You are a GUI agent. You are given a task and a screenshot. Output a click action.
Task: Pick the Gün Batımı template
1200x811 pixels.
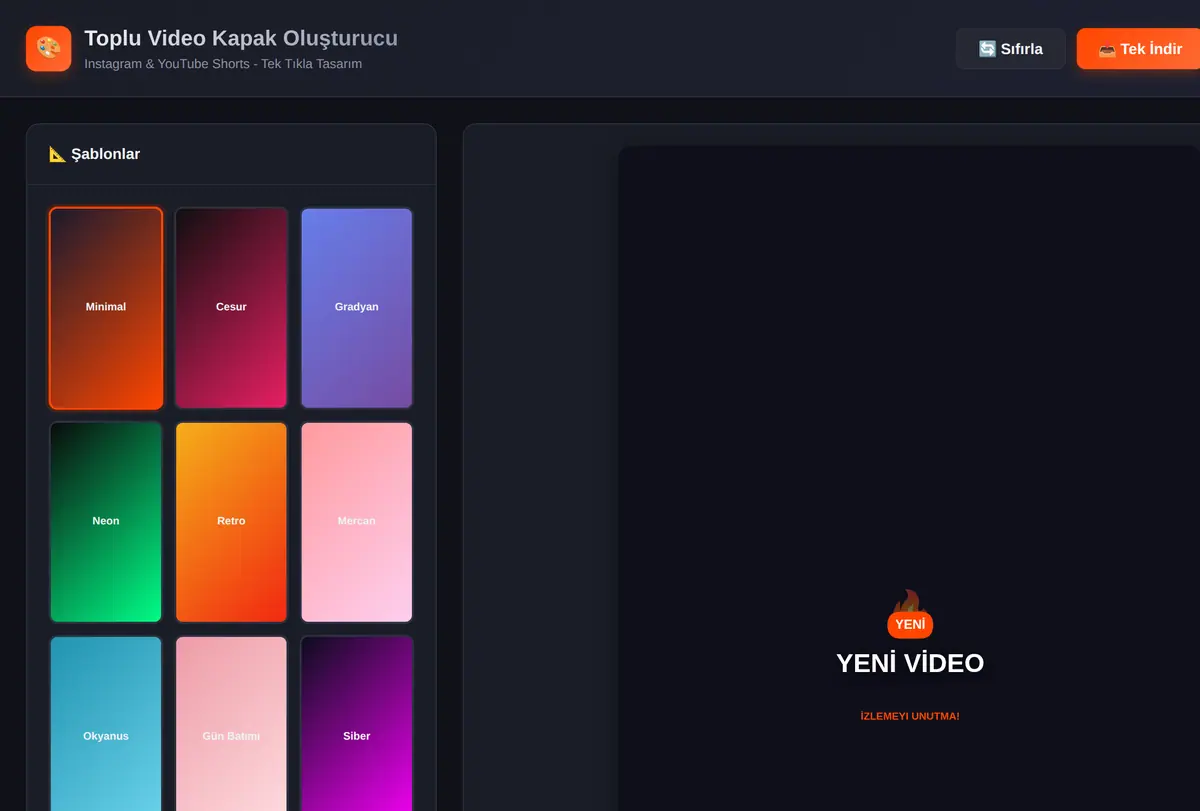tap(231, 724)
